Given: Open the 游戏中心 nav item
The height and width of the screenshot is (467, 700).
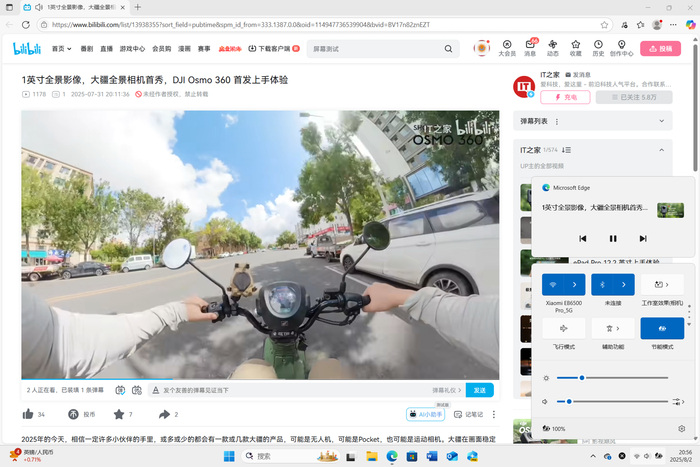Looking at the screenshot, I should (132, 49).
